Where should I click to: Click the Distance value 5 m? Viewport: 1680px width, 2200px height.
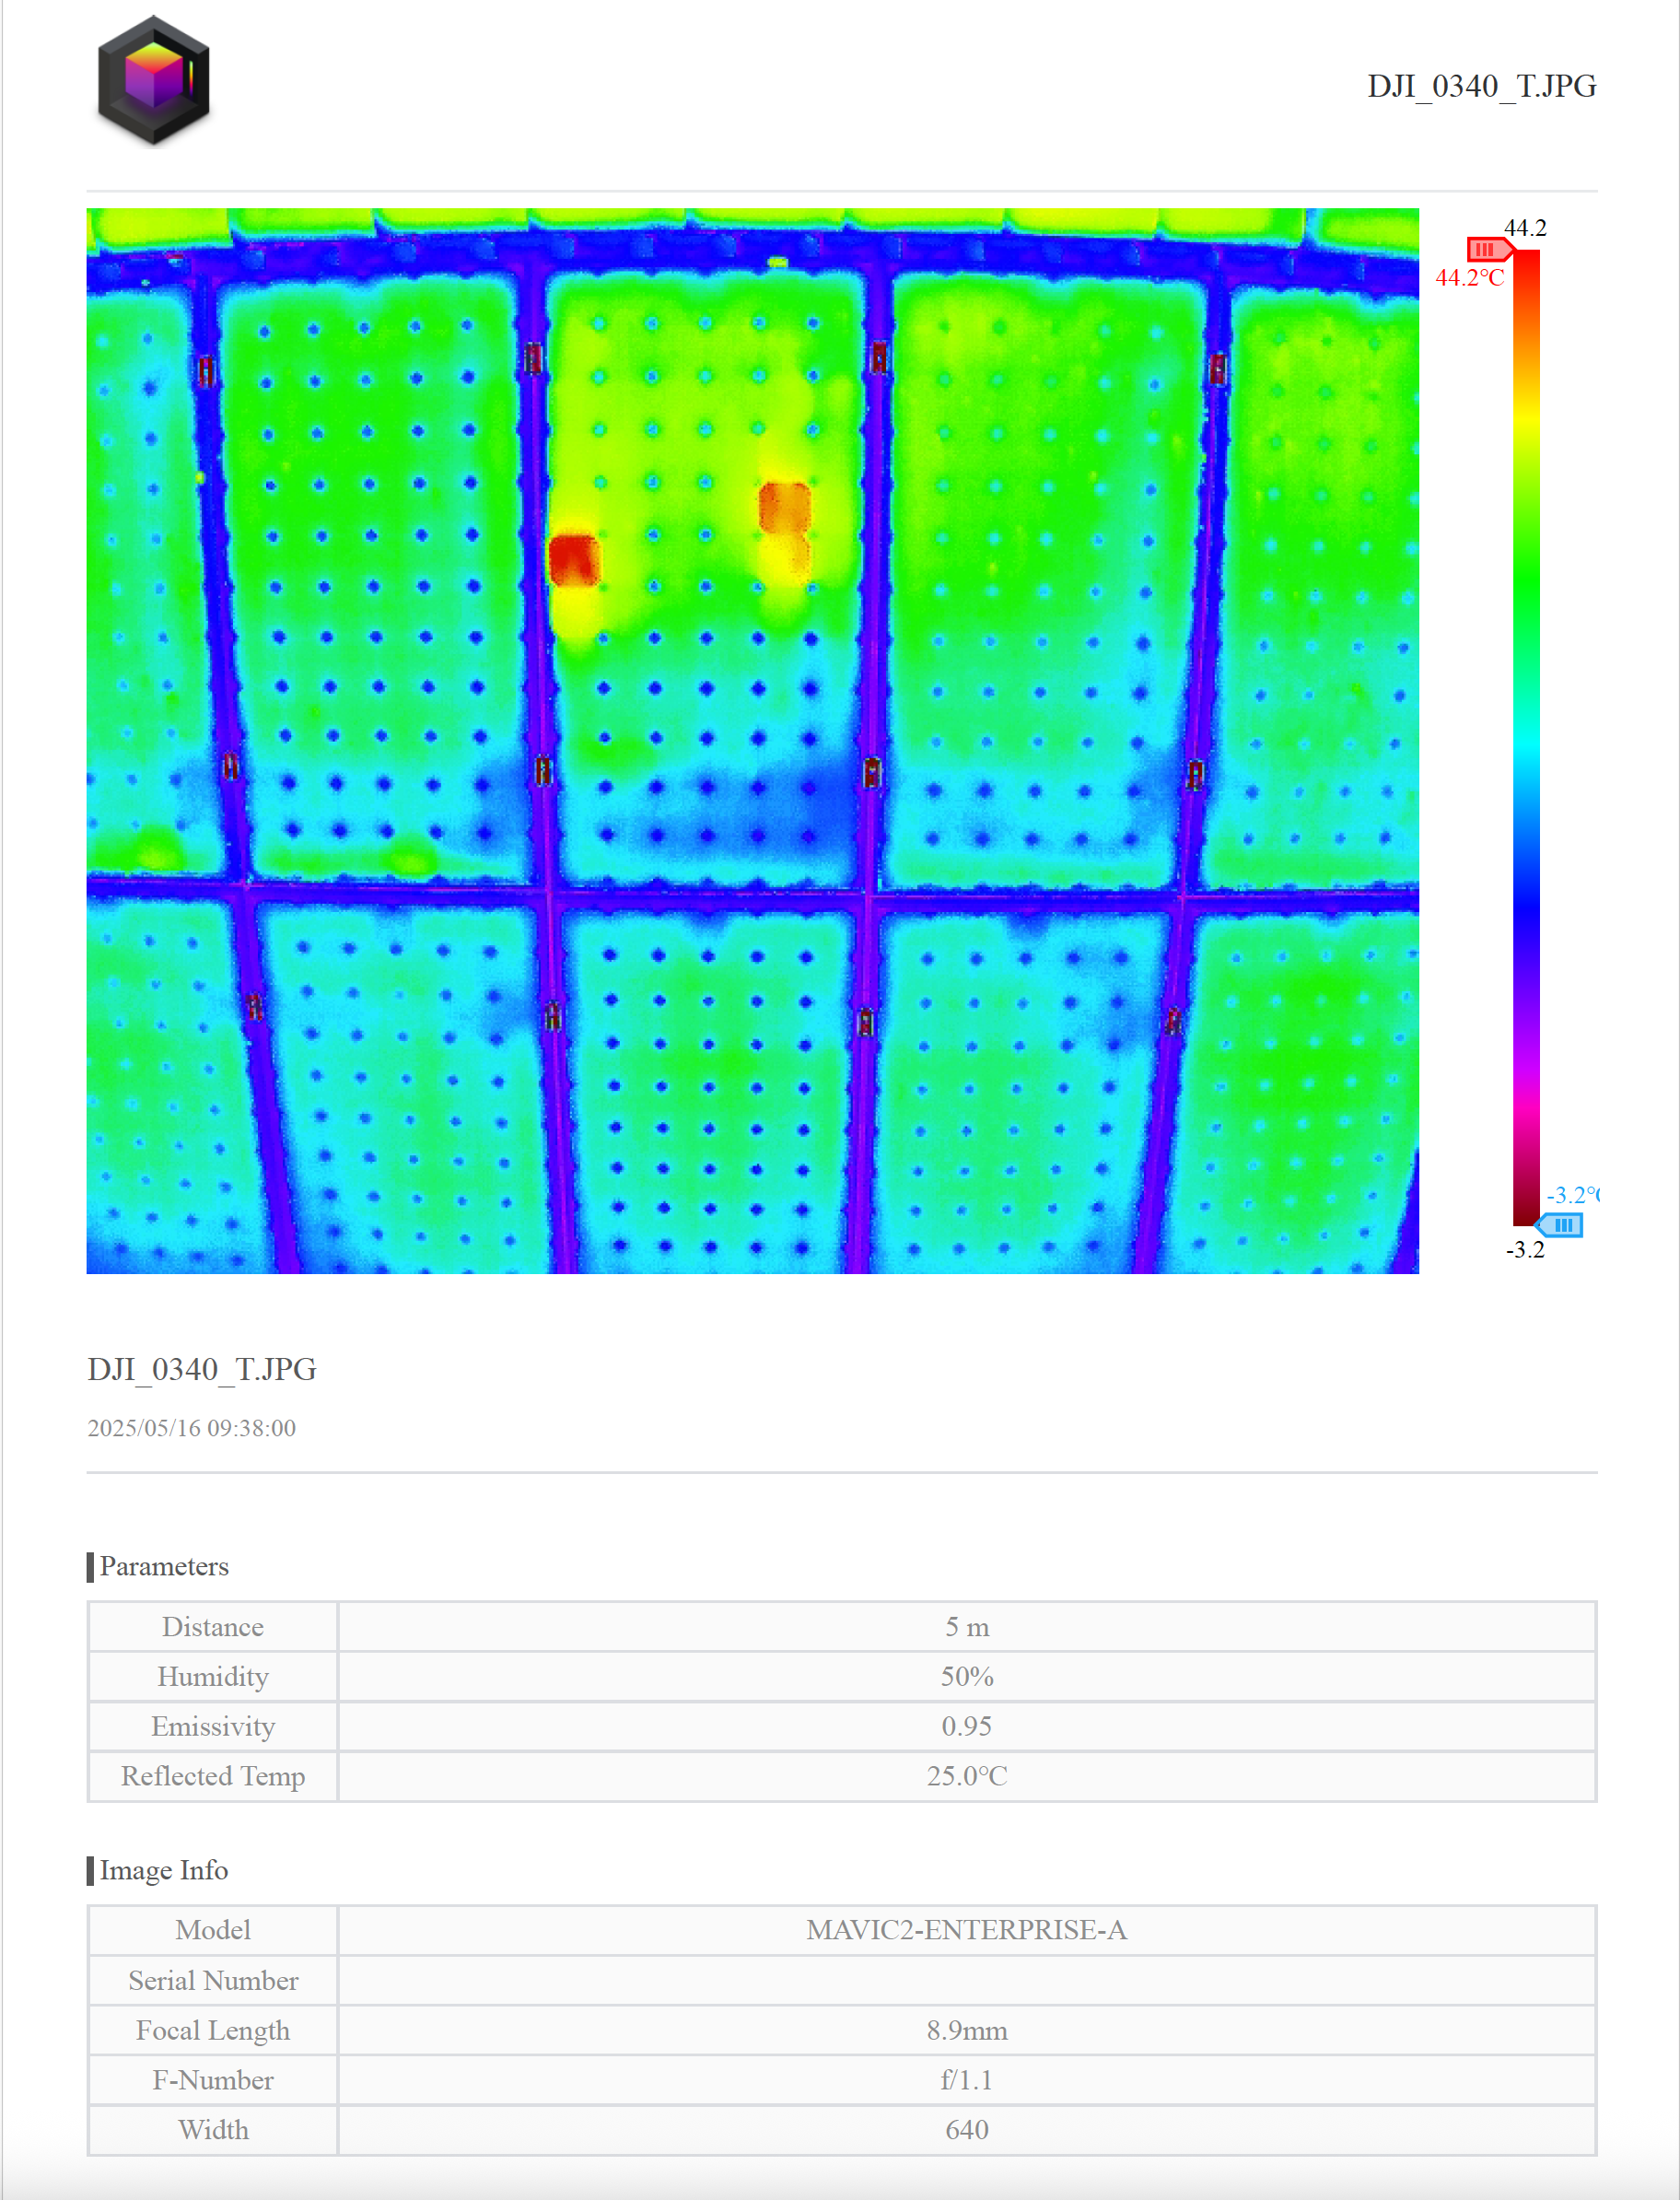[x=966, y=1627]
